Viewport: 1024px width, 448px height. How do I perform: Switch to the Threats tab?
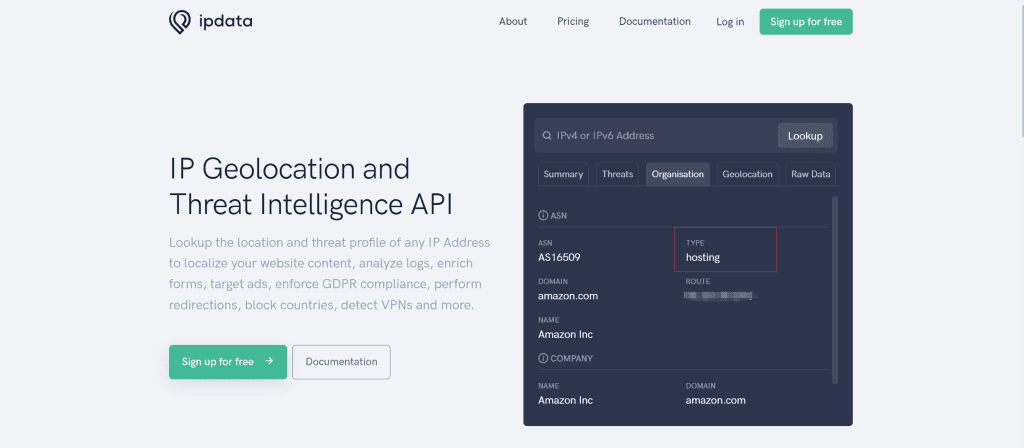[x=617, y=174]
